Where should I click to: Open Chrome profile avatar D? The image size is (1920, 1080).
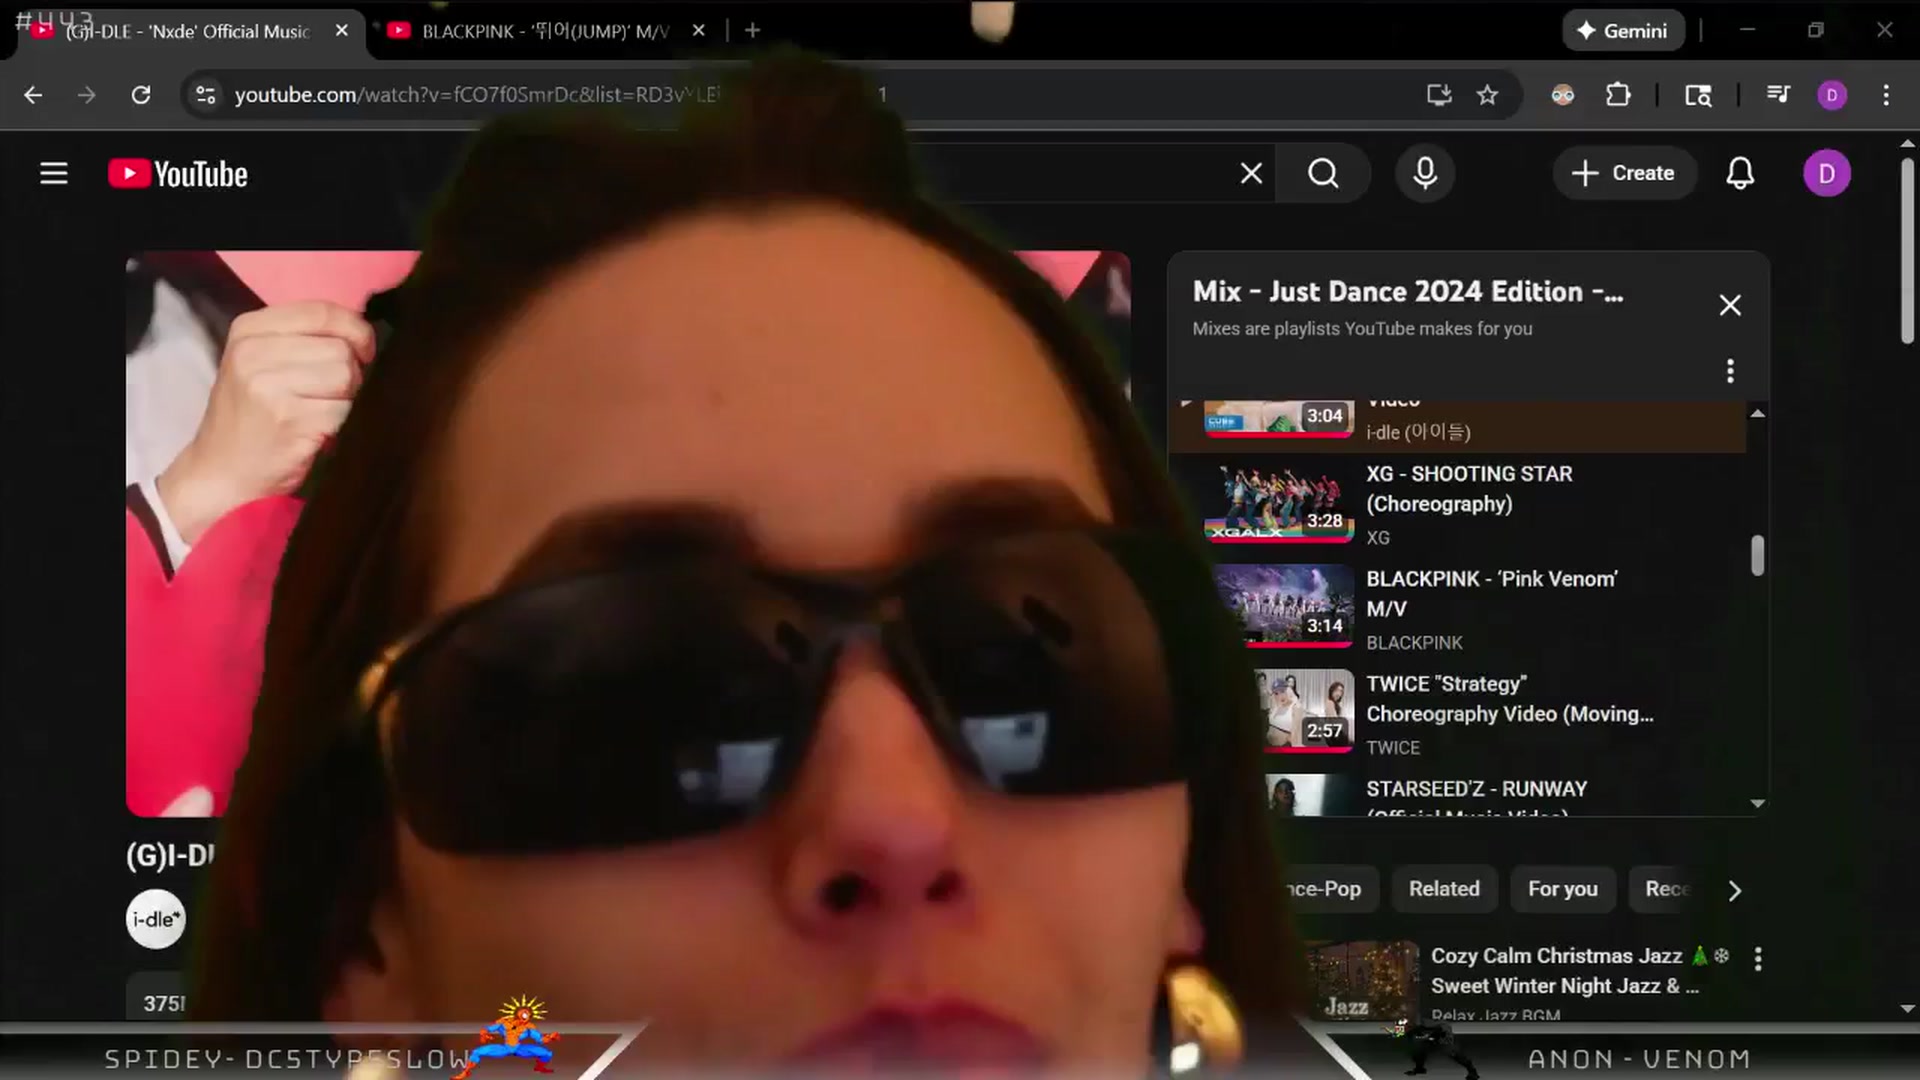[x=1832, y=95]
